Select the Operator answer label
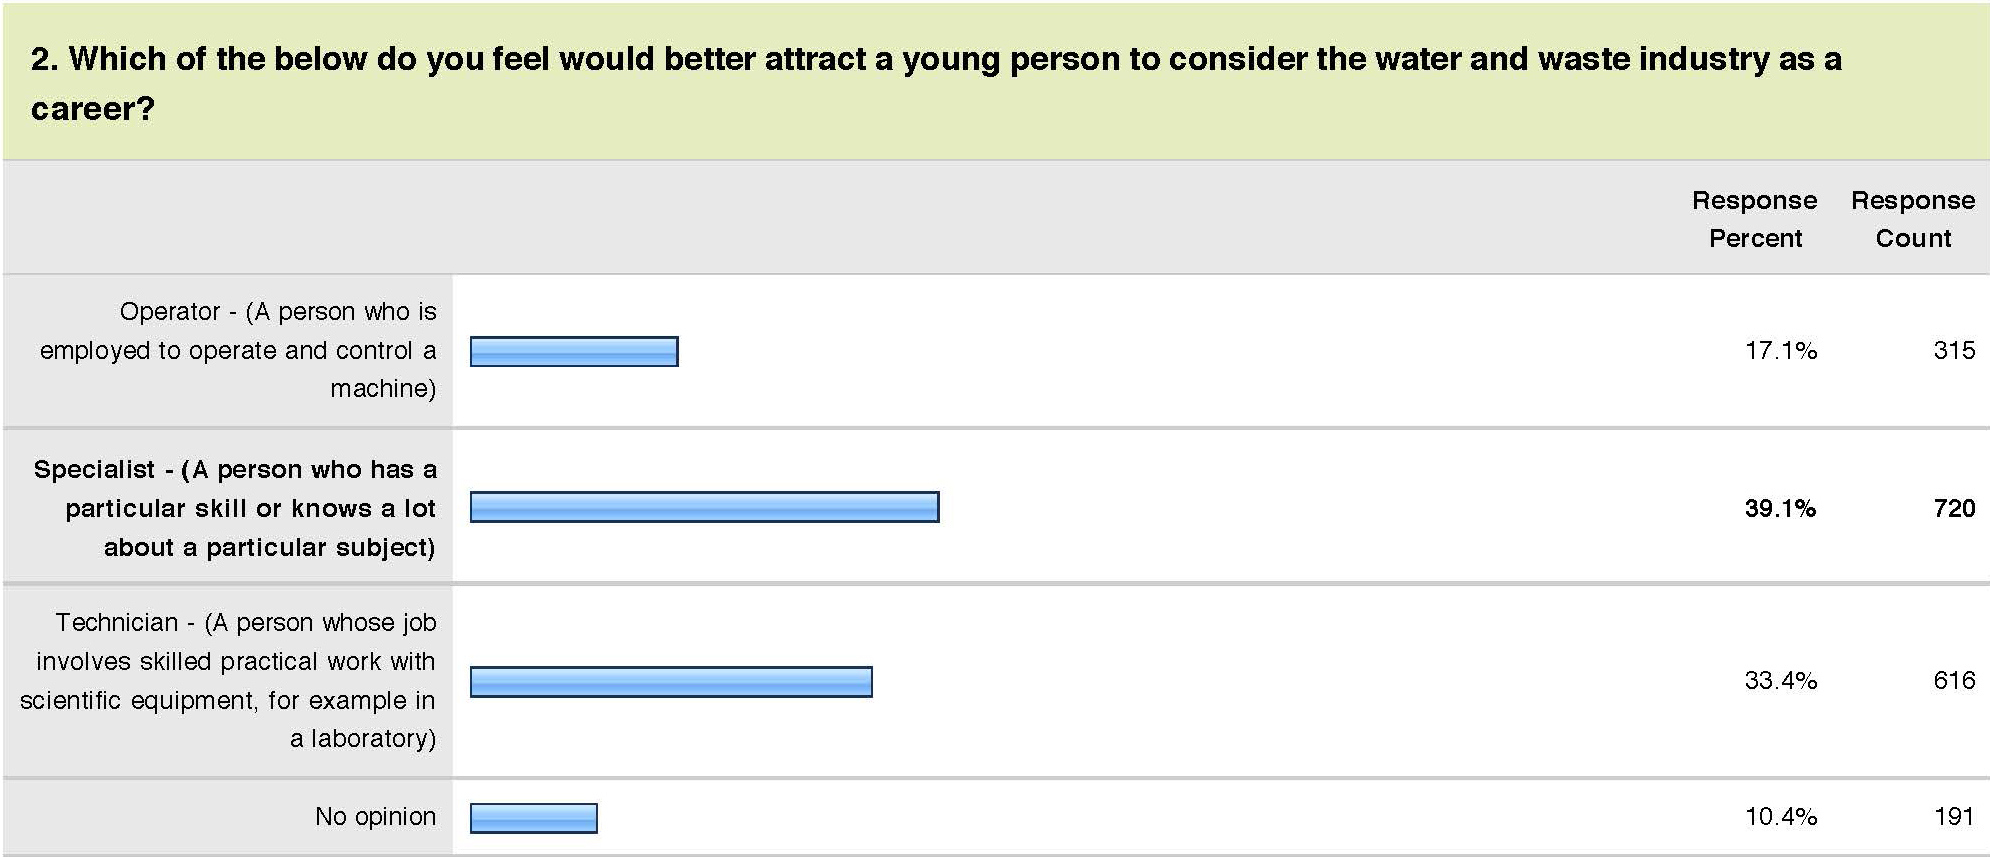This screenshot has height=857, width=1990. click(238, 350)
